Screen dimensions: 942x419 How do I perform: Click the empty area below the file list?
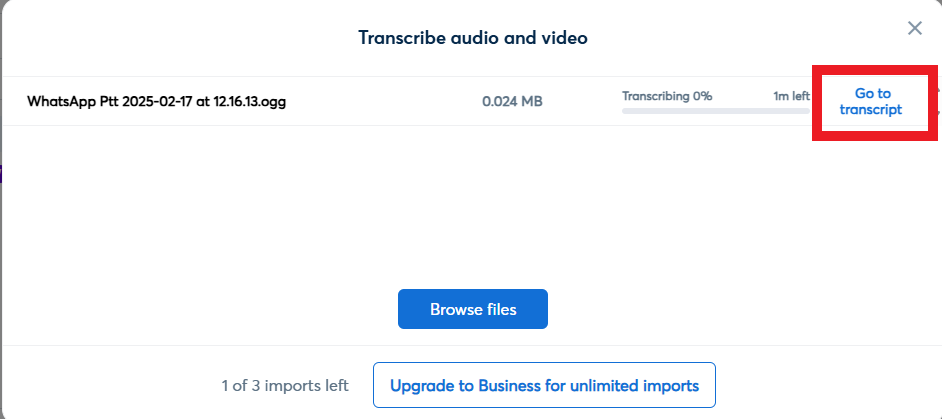pos(471,204)
